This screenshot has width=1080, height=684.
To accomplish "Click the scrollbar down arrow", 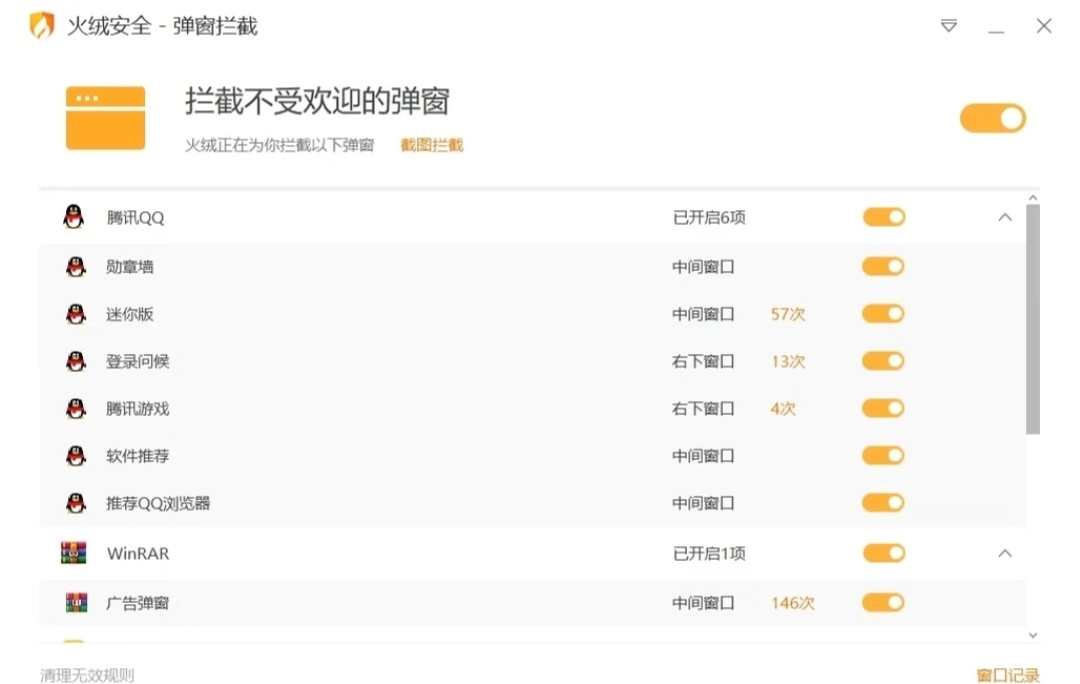I will 1032,635.
